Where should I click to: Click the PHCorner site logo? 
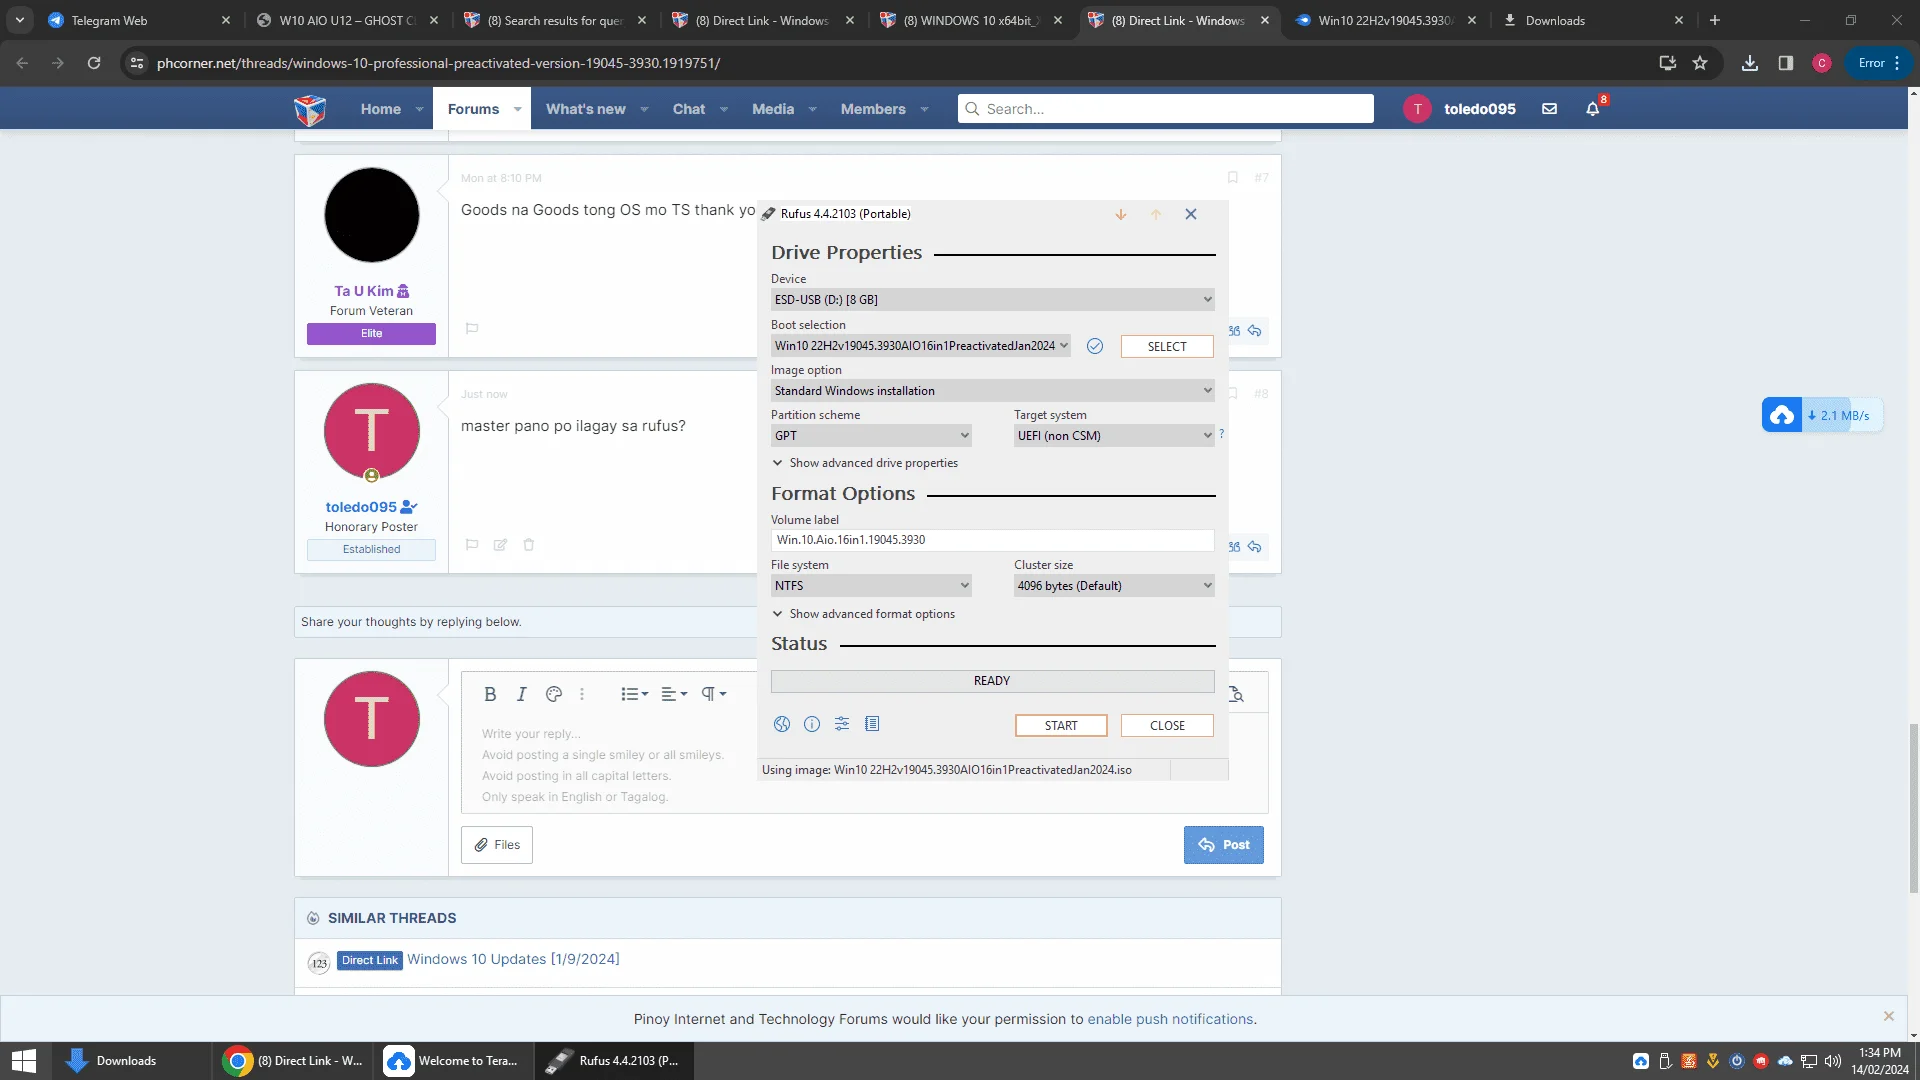click(x=310, y=109)
